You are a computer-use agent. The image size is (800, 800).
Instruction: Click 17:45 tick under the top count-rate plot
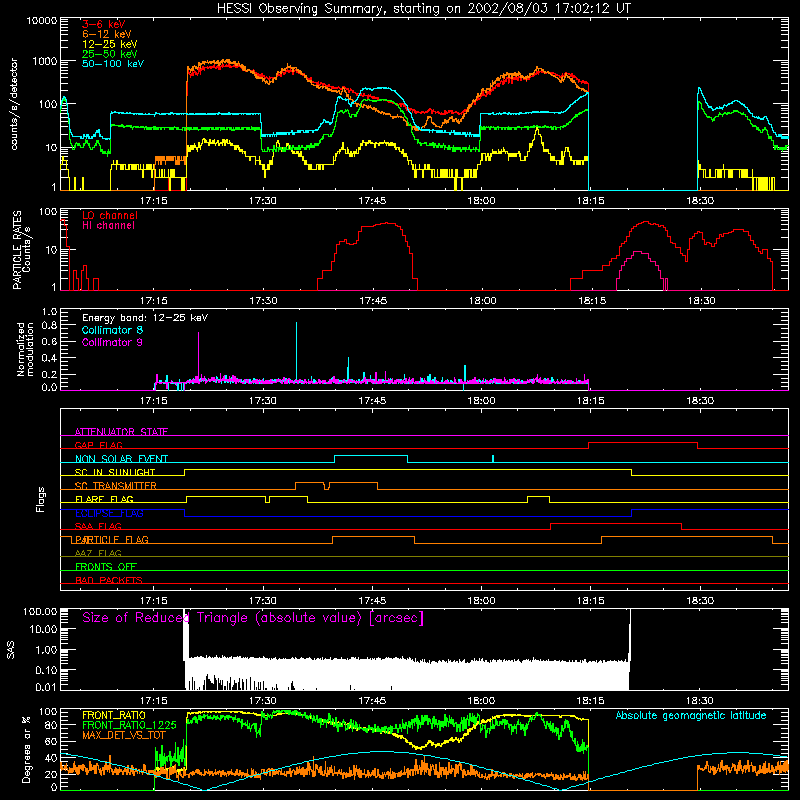[x=372, y=201]
